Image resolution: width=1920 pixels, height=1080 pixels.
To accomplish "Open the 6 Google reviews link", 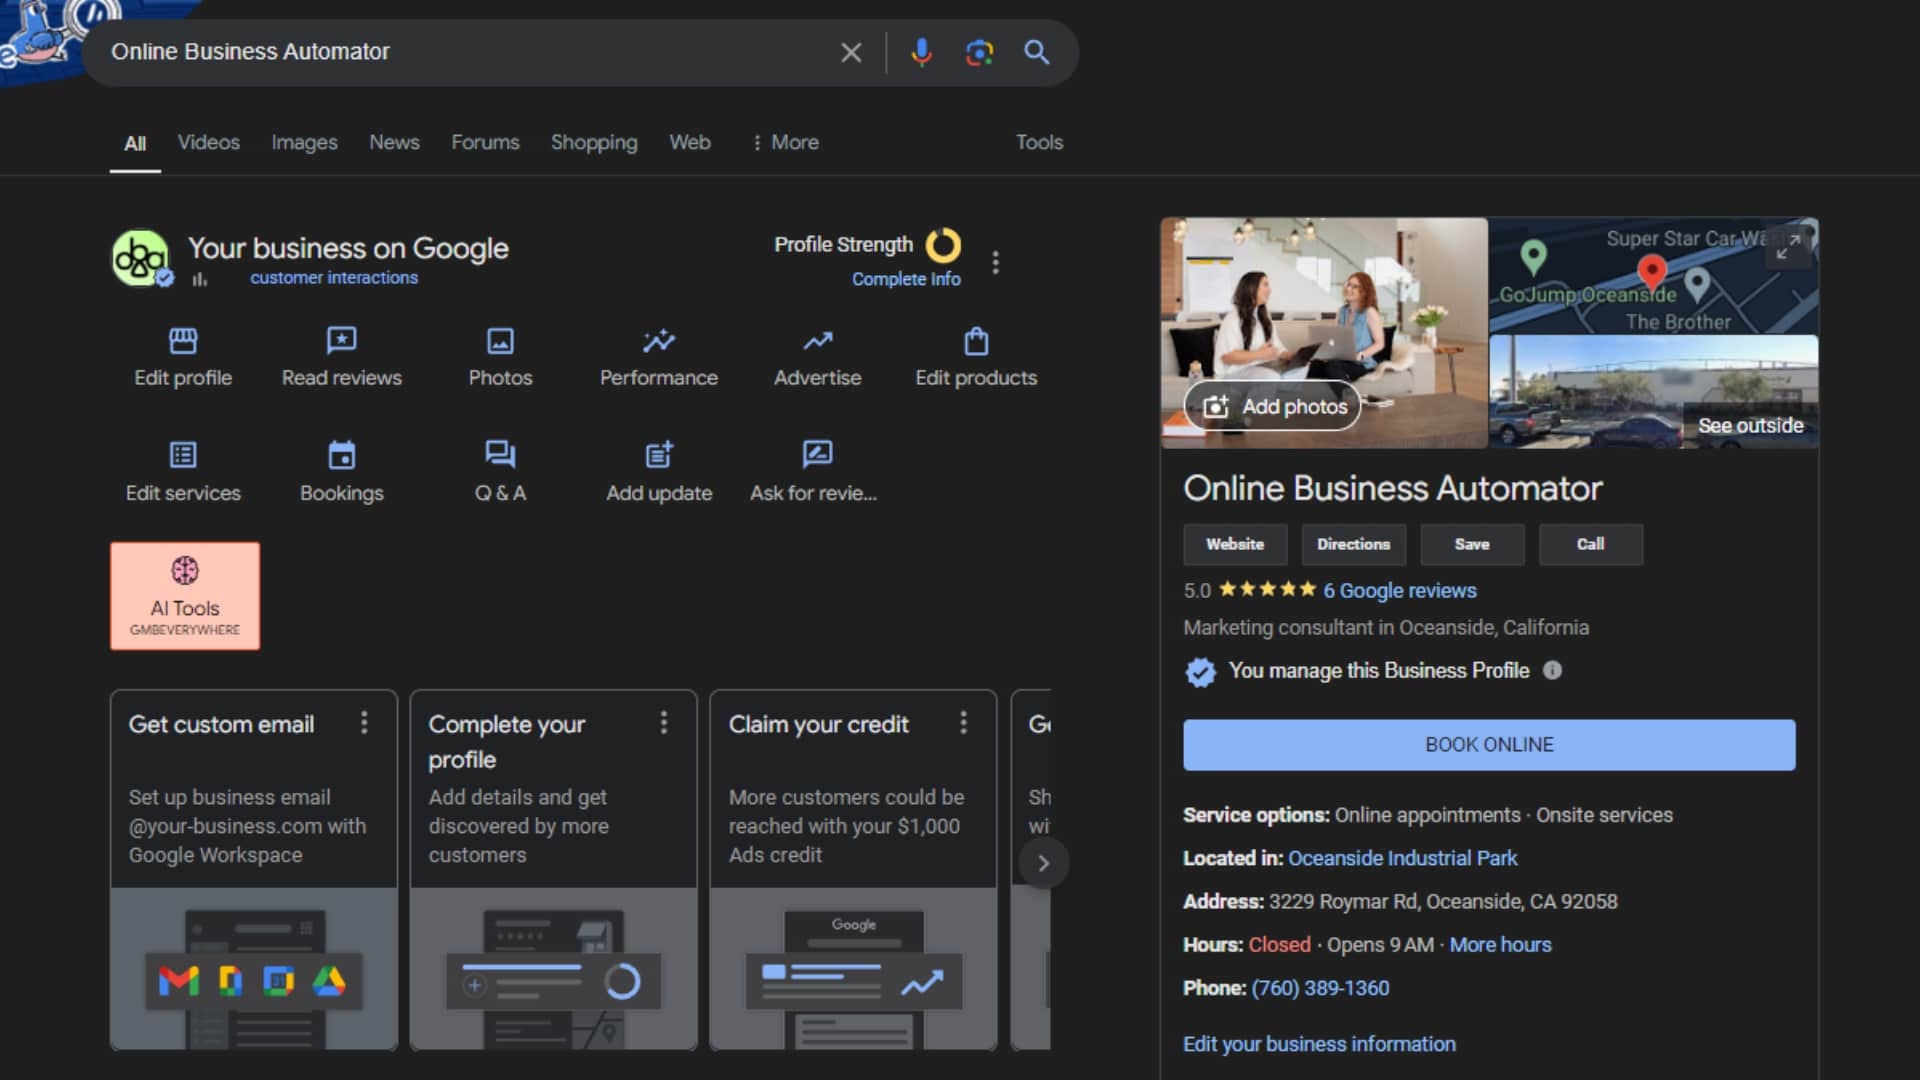I will [1400, 591].
